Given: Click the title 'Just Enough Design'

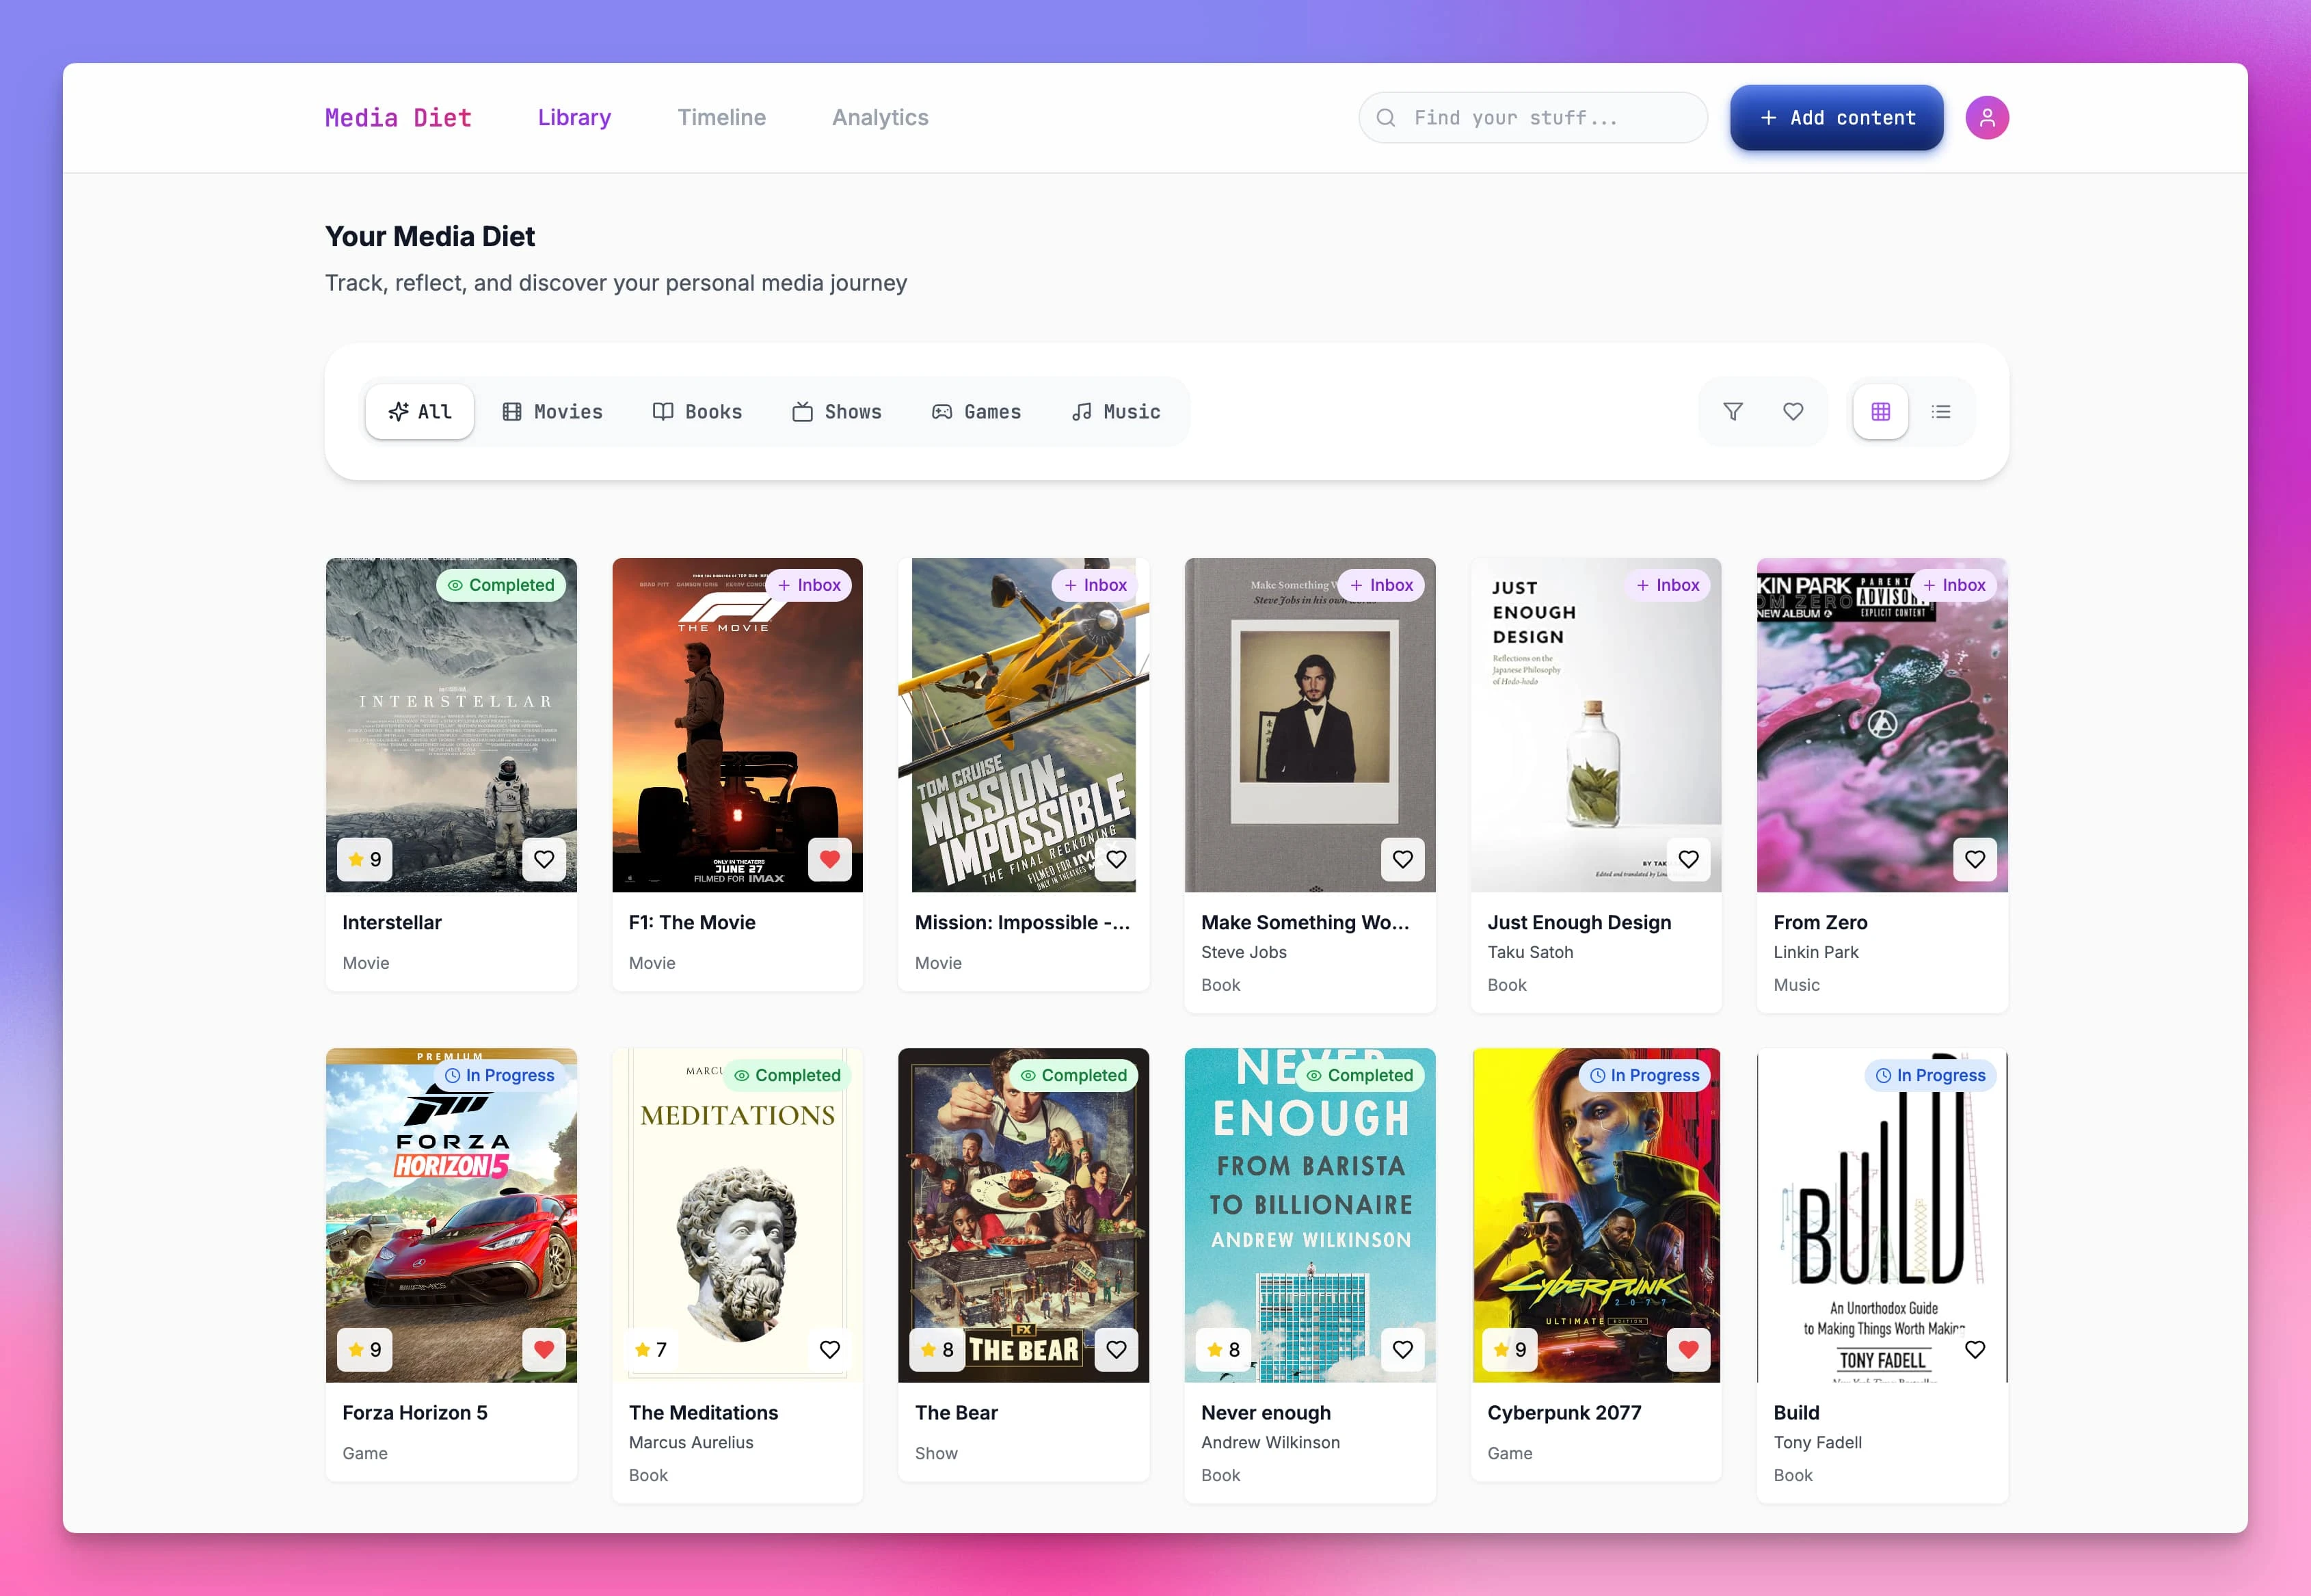Looking at the screenshot, I should click(x=1578, y=922).
